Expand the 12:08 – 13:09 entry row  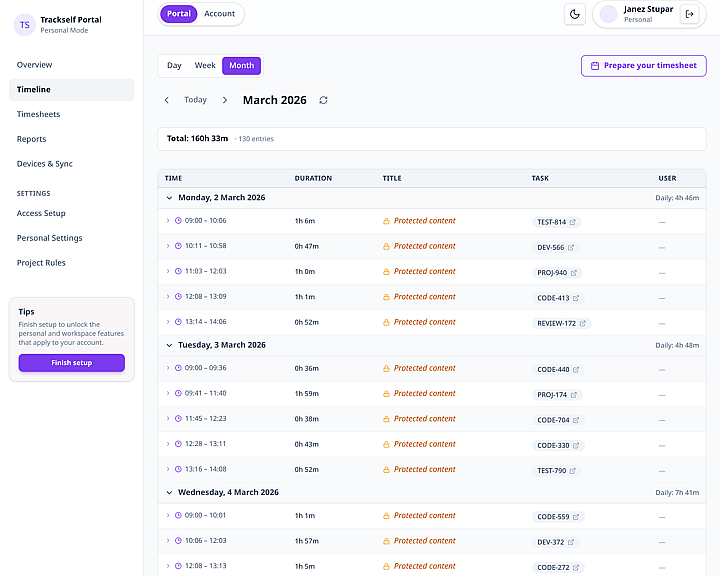[x=168, y=296]
